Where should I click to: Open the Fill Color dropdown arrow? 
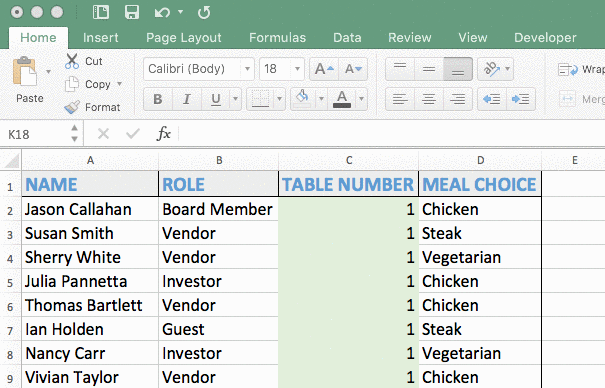321,99
